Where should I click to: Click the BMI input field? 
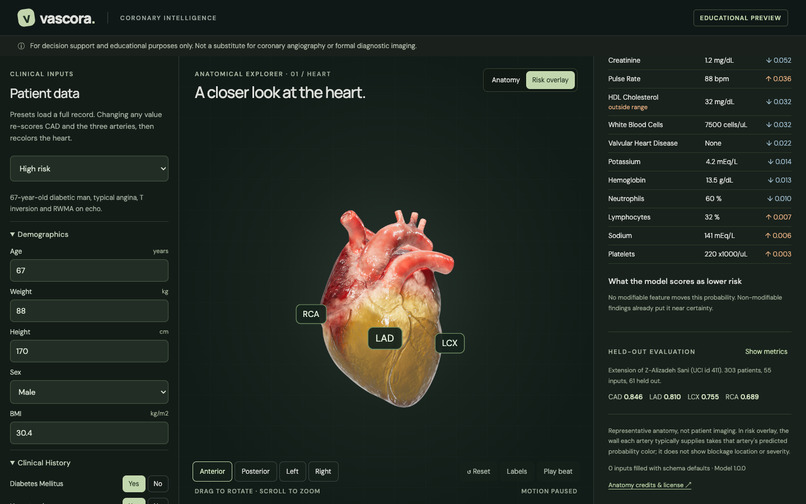pos(89,433)
